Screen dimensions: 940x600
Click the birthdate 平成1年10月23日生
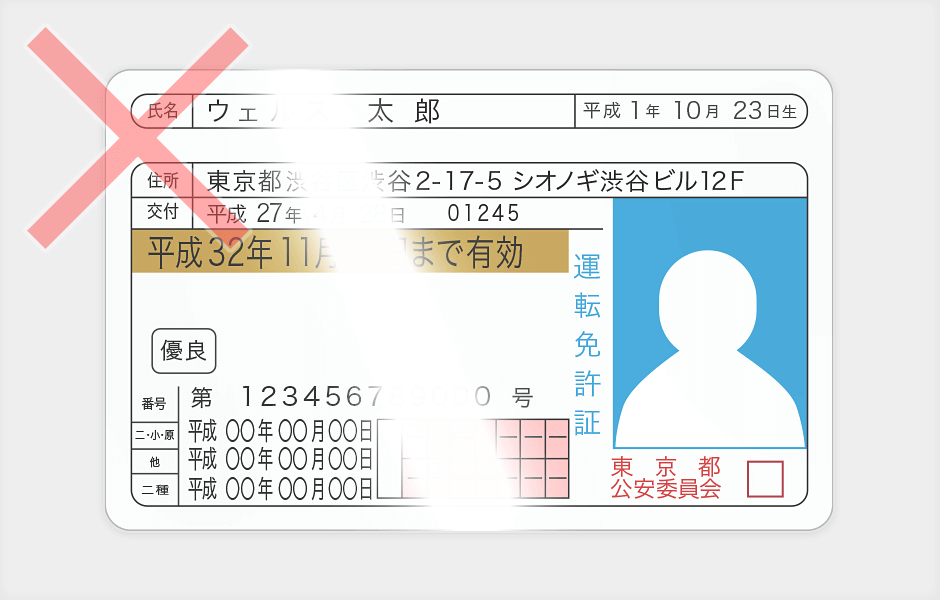tap(690, 111)
